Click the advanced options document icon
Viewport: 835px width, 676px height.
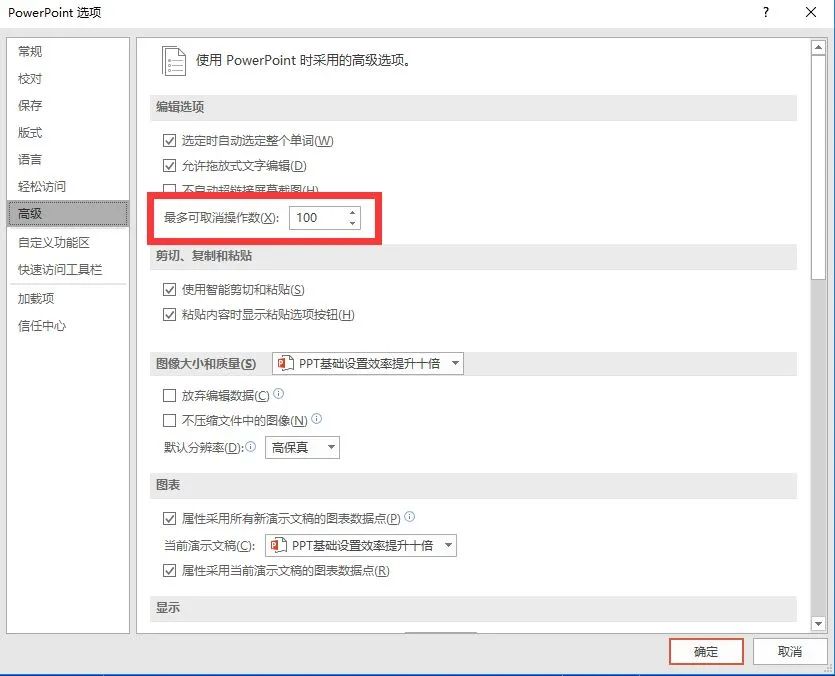174,61
